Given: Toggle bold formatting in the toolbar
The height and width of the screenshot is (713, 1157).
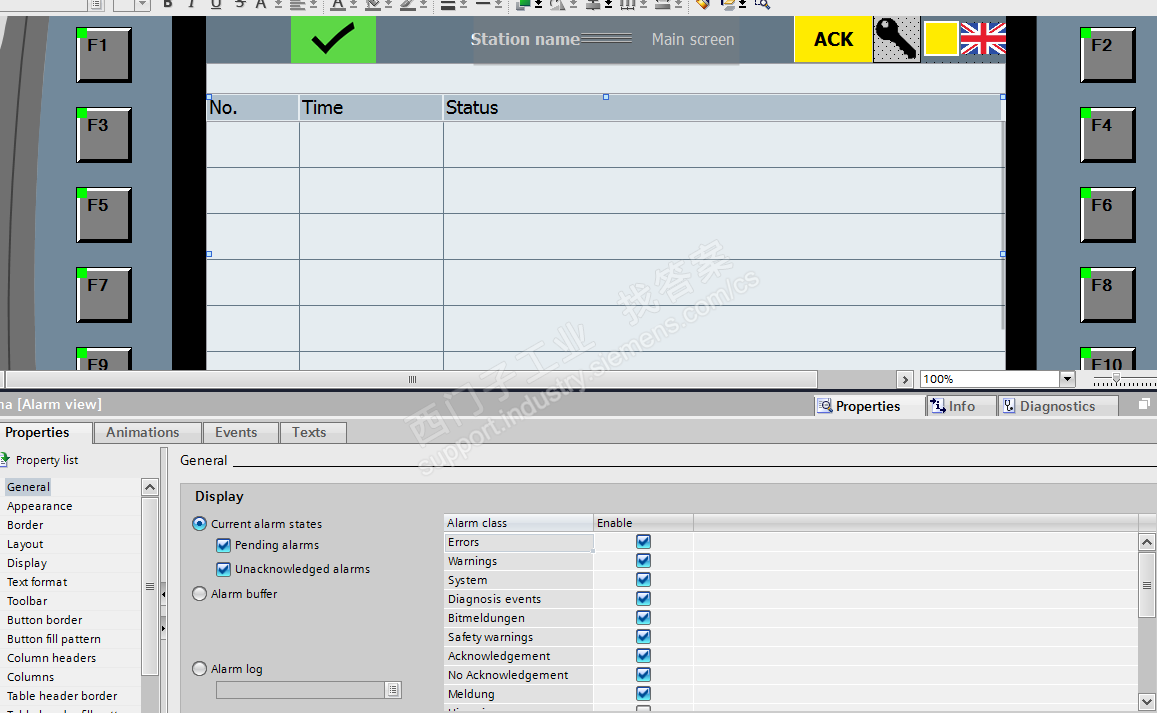Looking at the screenshot, I should click(167, 4).
